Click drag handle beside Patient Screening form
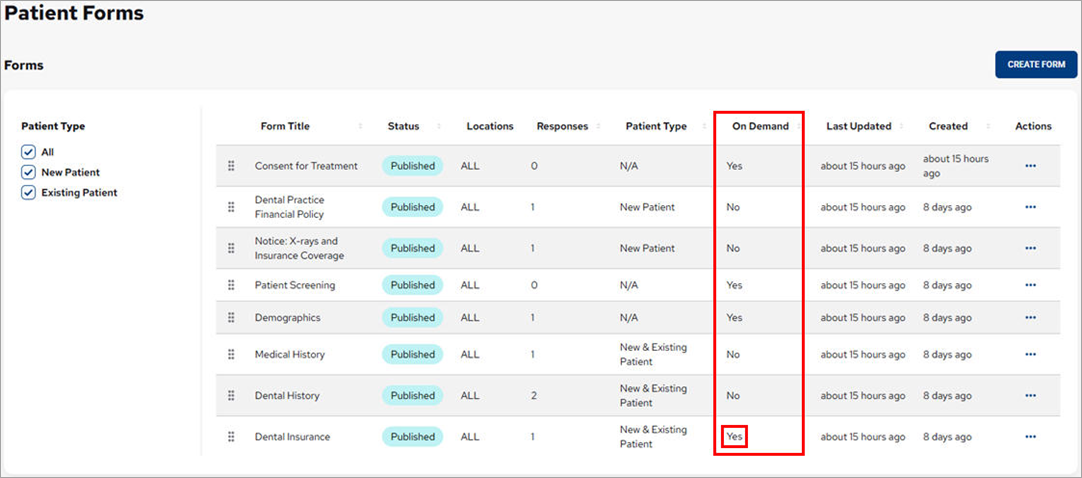 click(231, 285)
